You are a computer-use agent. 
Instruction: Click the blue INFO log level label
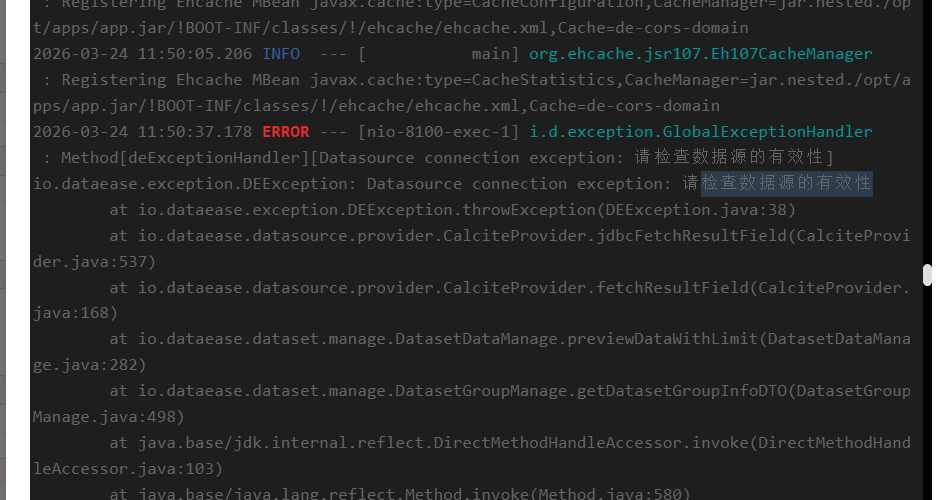coord(280,54)
